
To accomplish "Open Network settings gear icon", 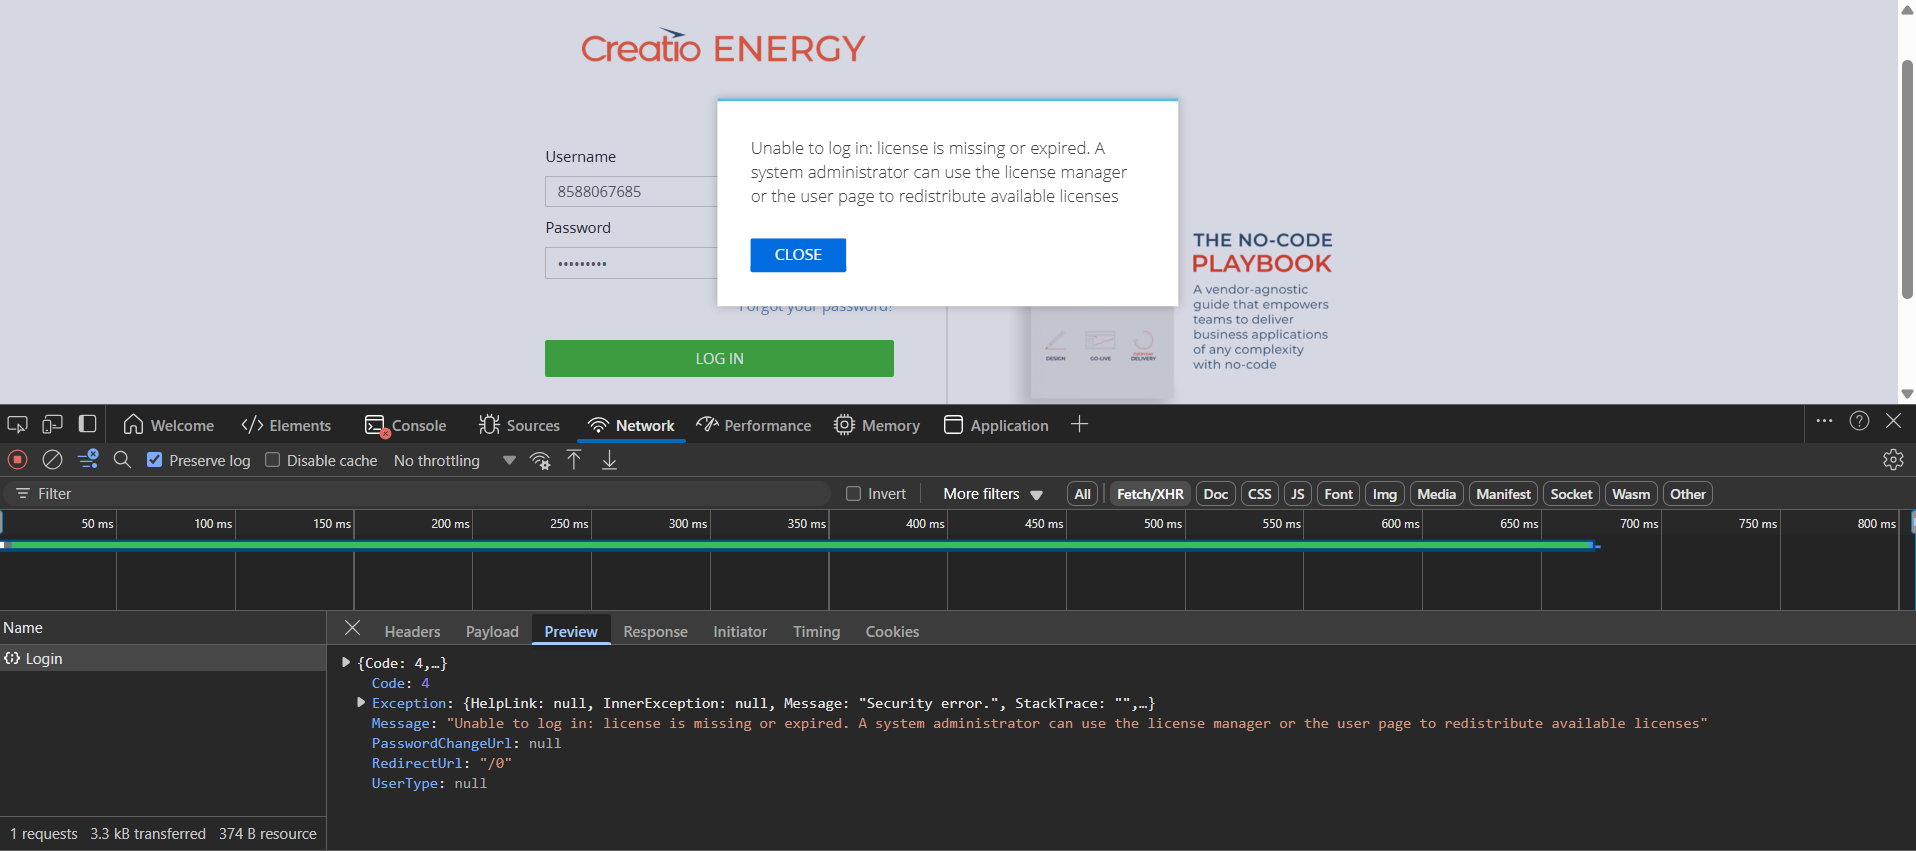I will point(1893,460).
